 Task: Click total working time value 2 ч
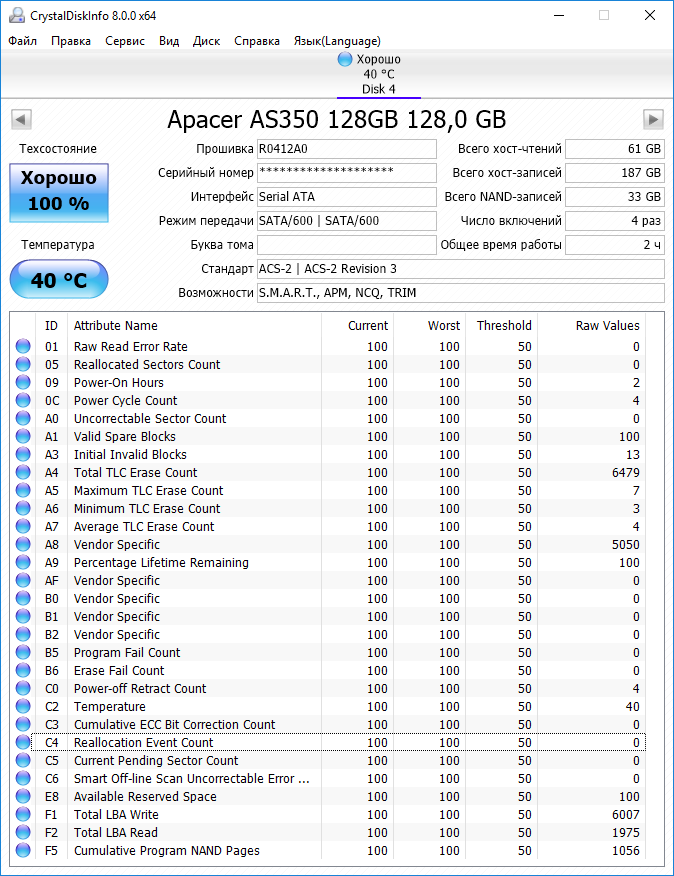pos(615,245)
